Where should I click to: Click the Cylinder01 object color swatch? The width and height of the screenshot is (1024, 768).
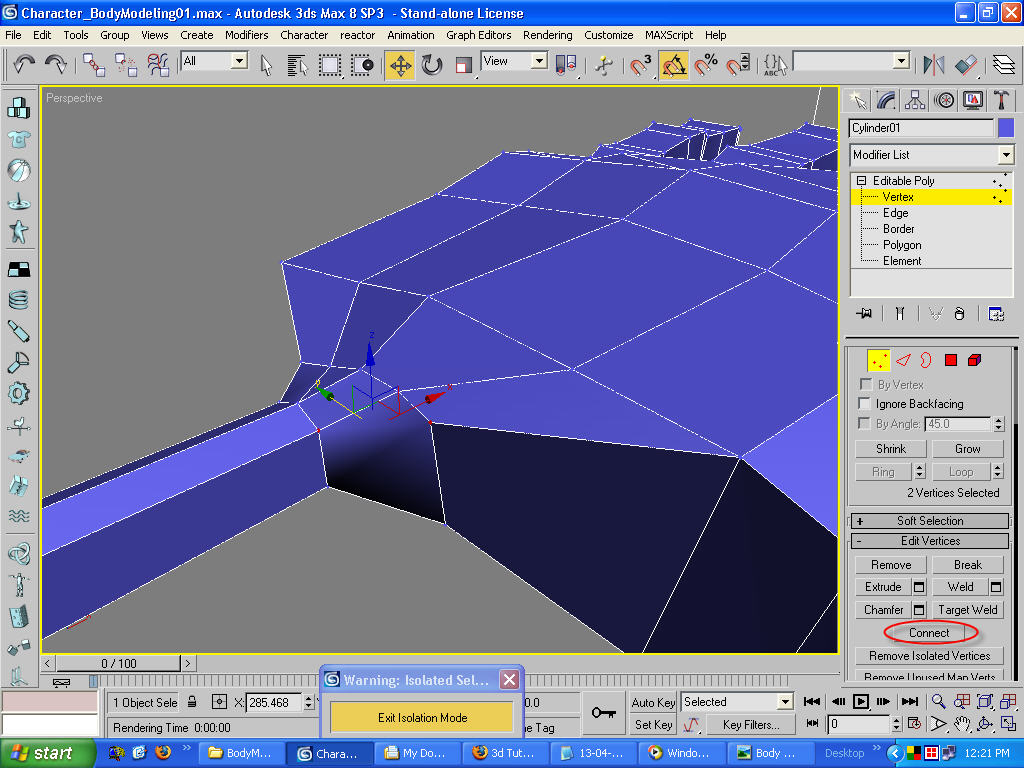(1006, 127)
